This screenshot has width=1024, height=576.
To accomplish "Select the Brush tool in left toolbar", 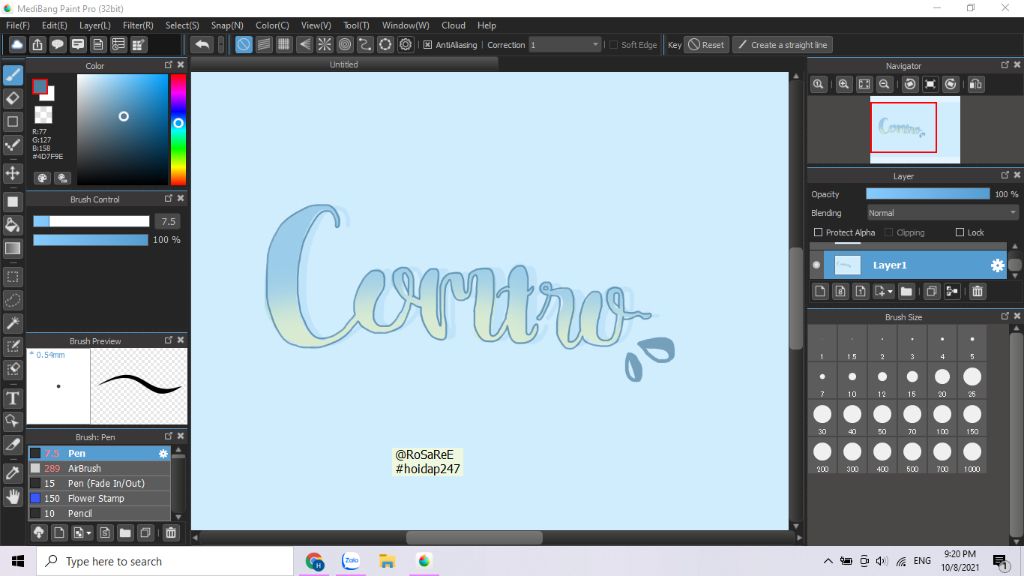I will pyautogui.click(x=12, y=75).
